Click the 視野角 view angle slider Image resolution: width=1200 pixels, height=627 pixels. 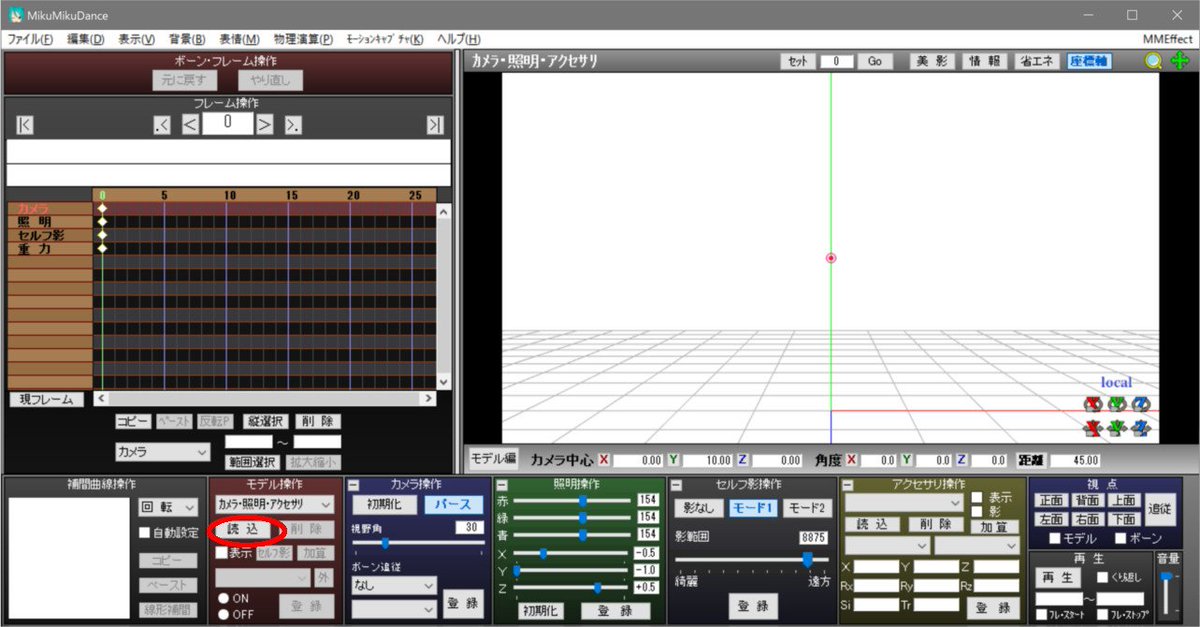click(x=417, y=543)
